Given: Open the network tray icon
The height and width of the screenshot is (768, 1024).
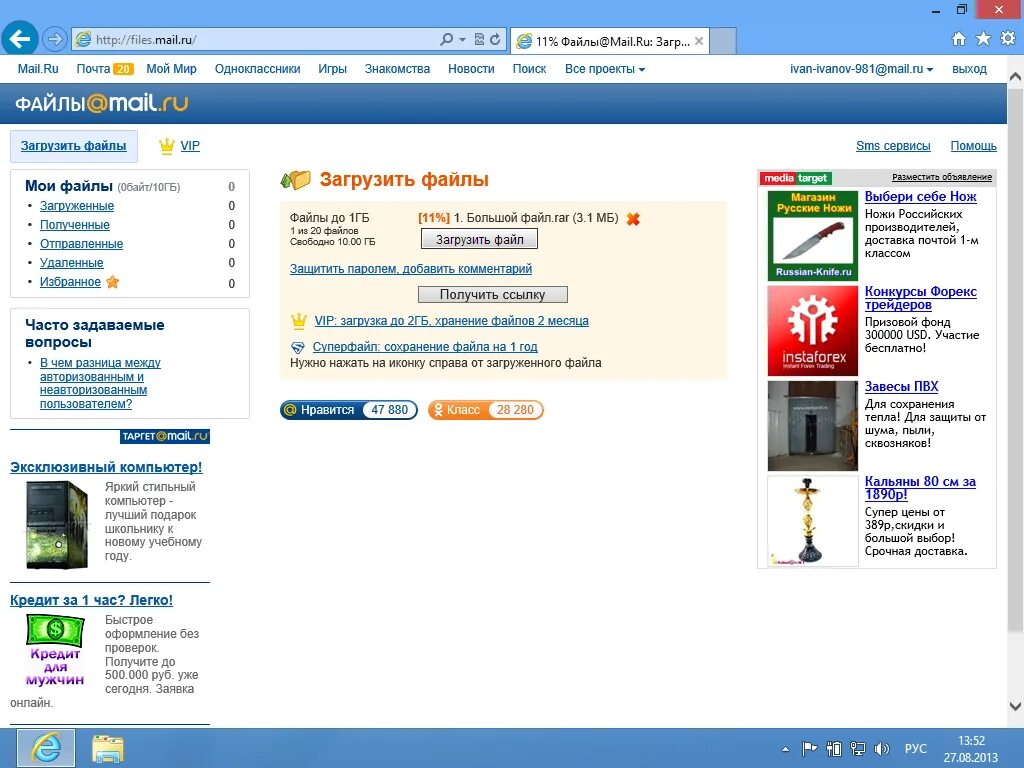Looking at the screenshot, I should click(x=857, y=748).
